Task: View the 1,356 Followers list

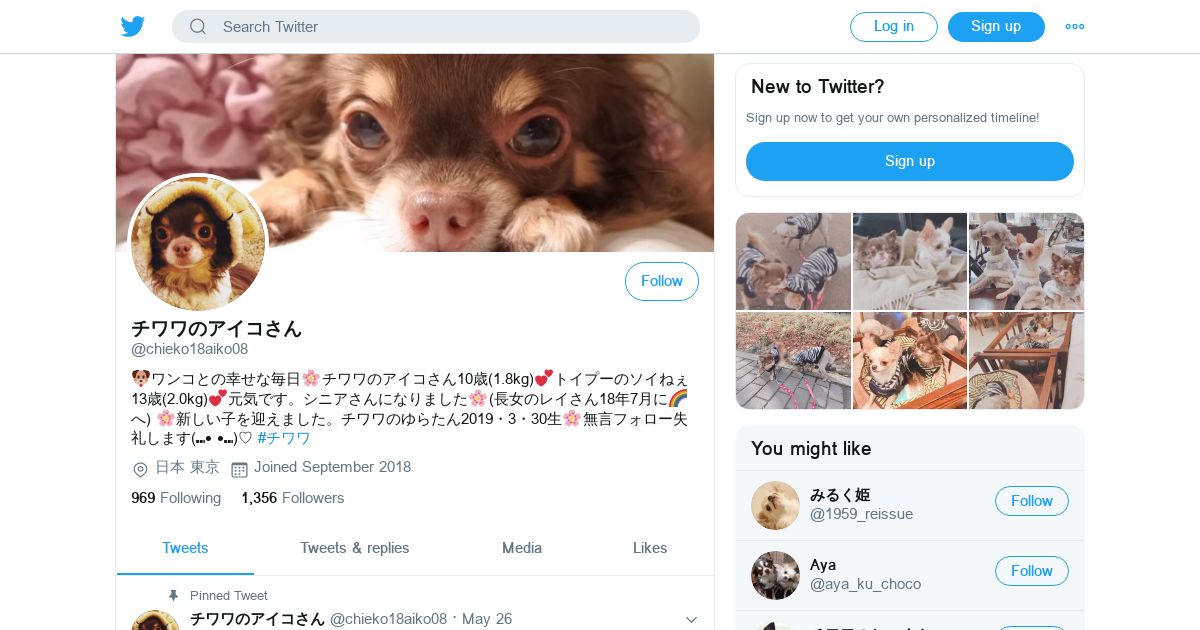Action: coord(292,498)
